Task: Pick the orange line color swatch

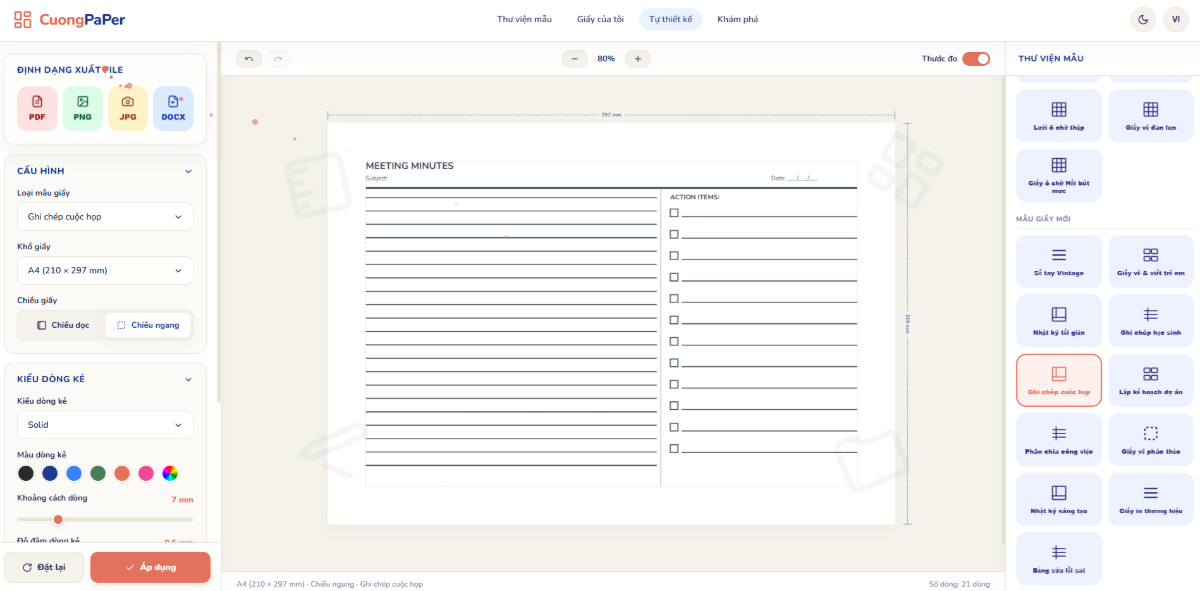Action: tap(122, 473)
